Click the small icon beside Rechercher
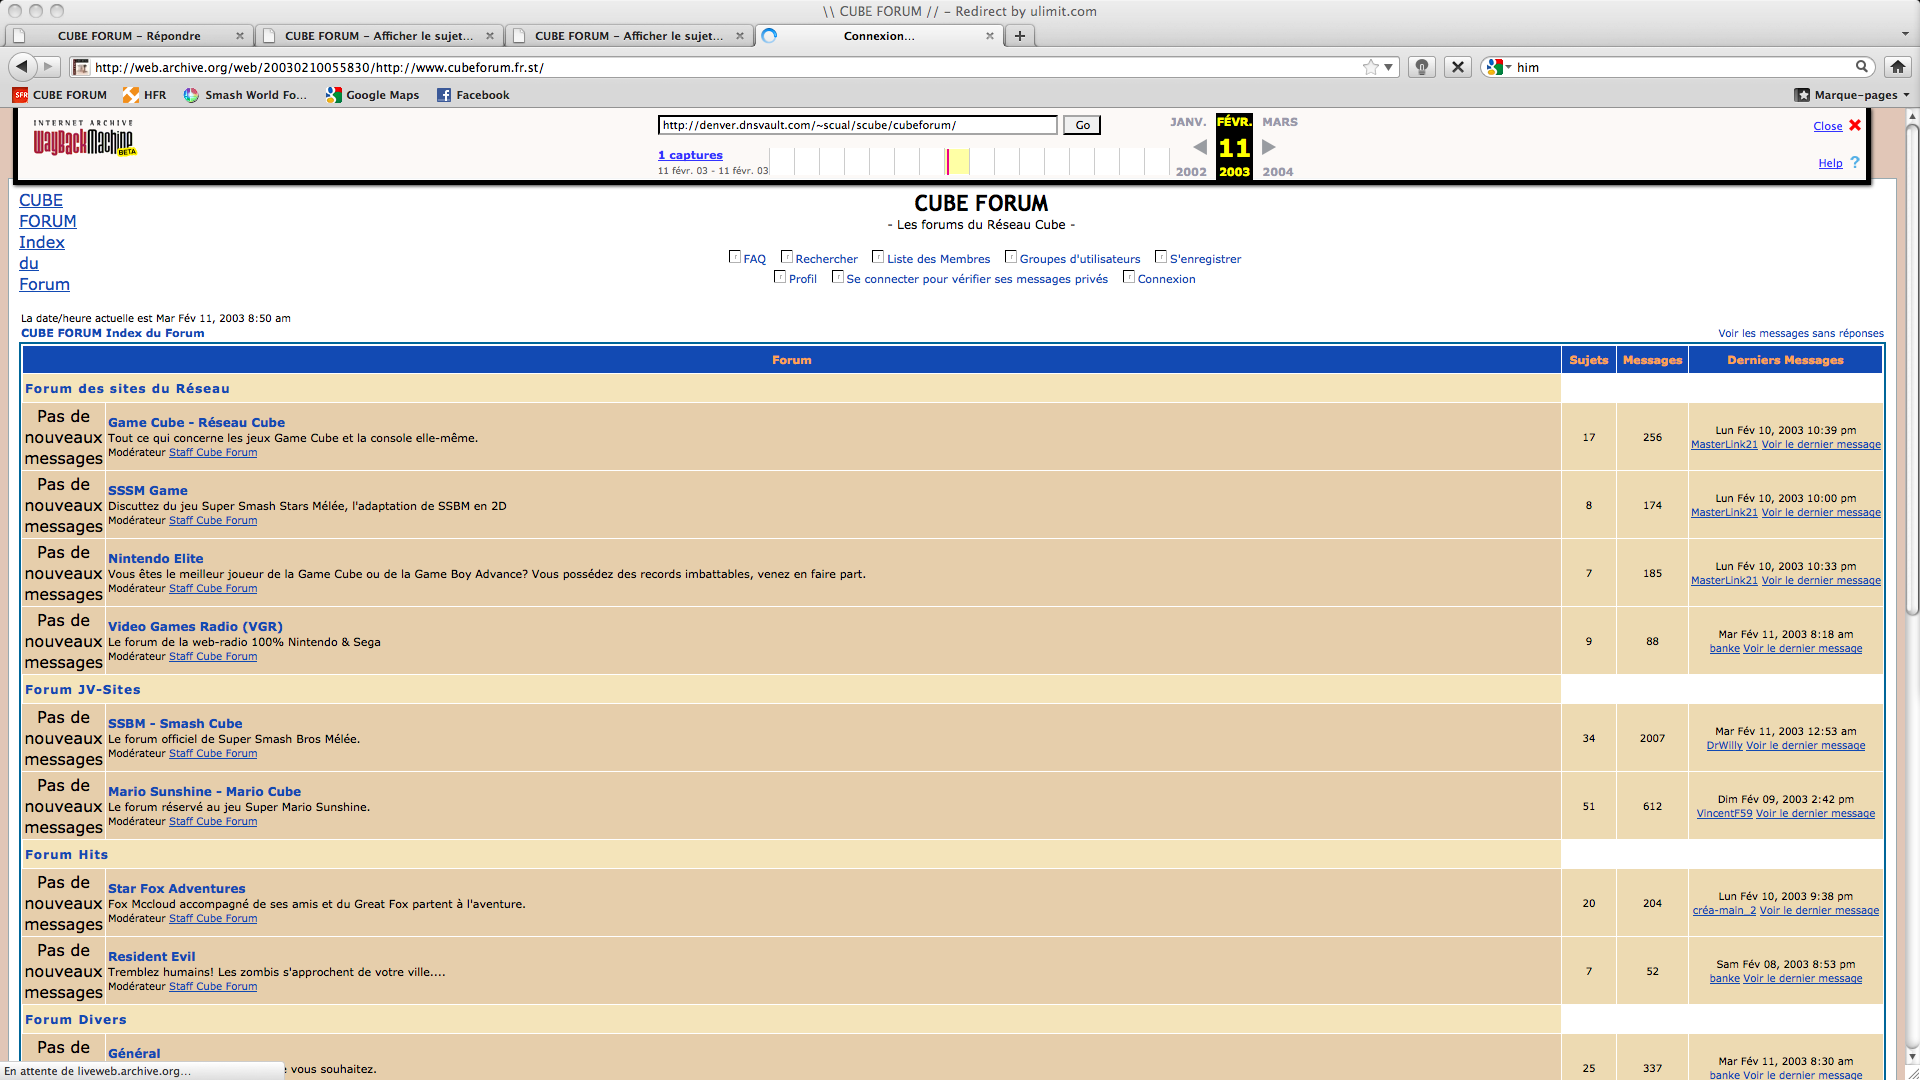Screen dimensions: 1920x1080 point(787,257)
